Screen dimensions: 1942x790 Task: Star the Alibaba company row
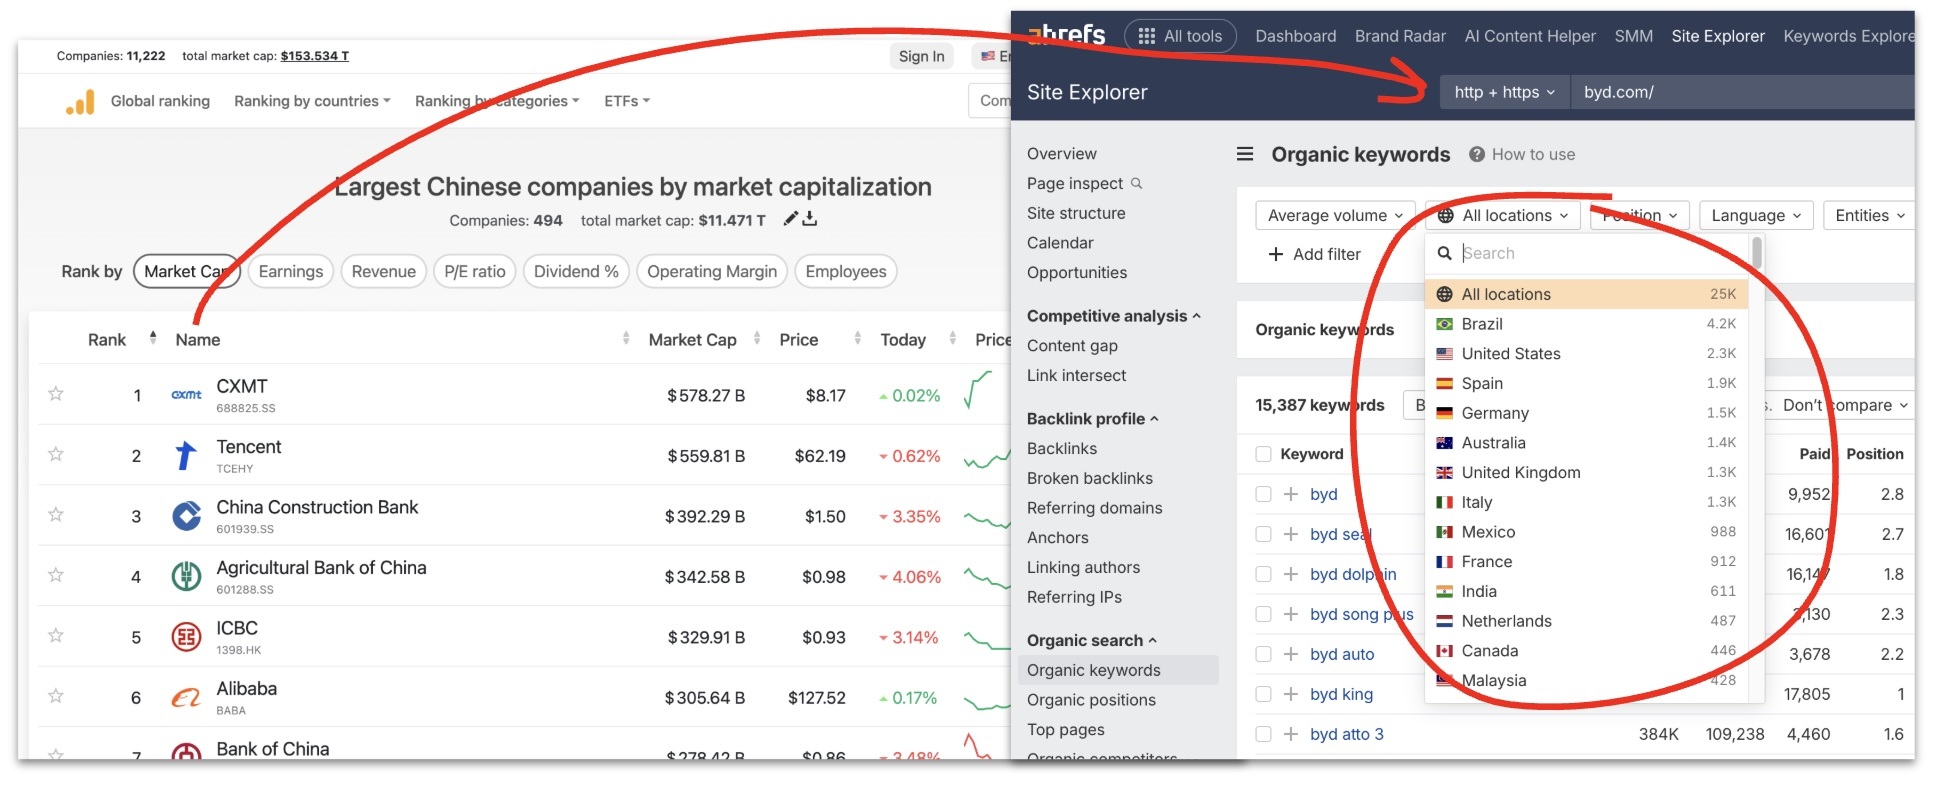click(56, 696)
